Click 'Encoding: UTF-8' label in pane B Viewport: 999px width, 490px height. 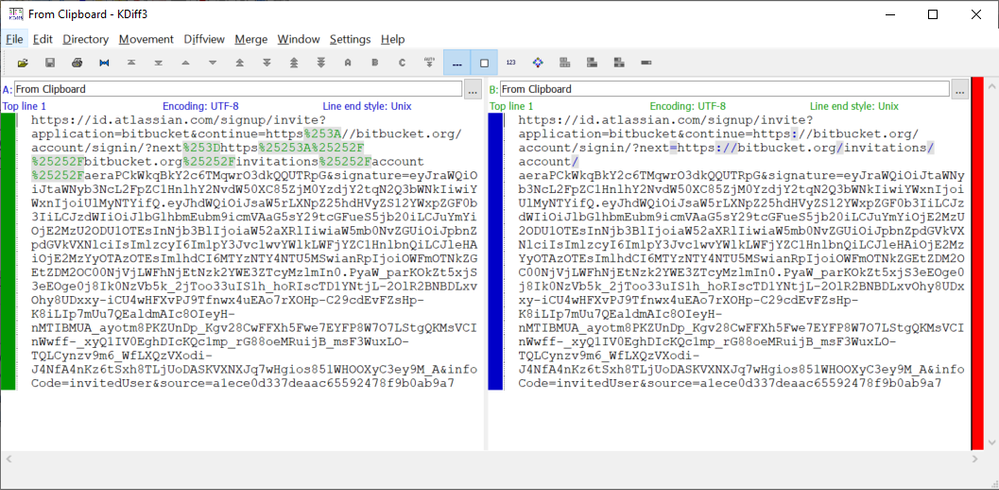pyautogui.click(x=687, y=106)
